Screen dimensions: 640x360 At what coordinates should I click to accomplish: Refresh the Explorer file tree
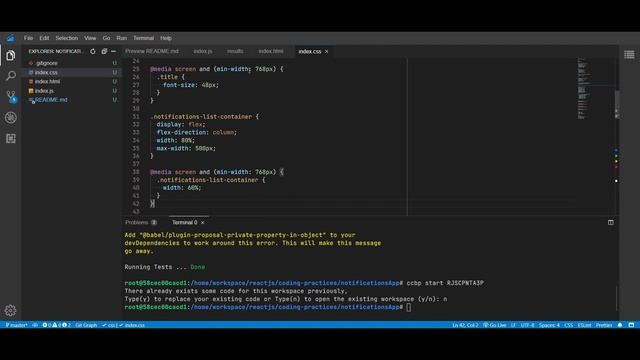(x=93, y=51)
